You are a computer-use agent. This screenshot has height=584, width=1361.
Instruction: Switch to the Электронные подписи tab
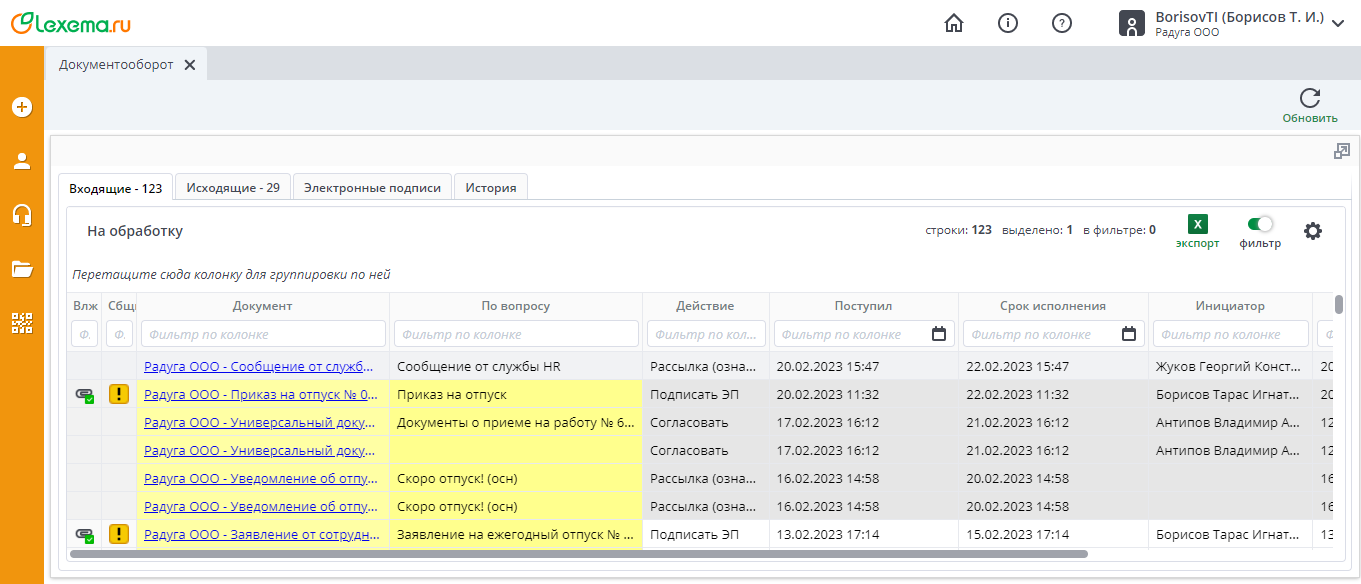click(372, 187)
